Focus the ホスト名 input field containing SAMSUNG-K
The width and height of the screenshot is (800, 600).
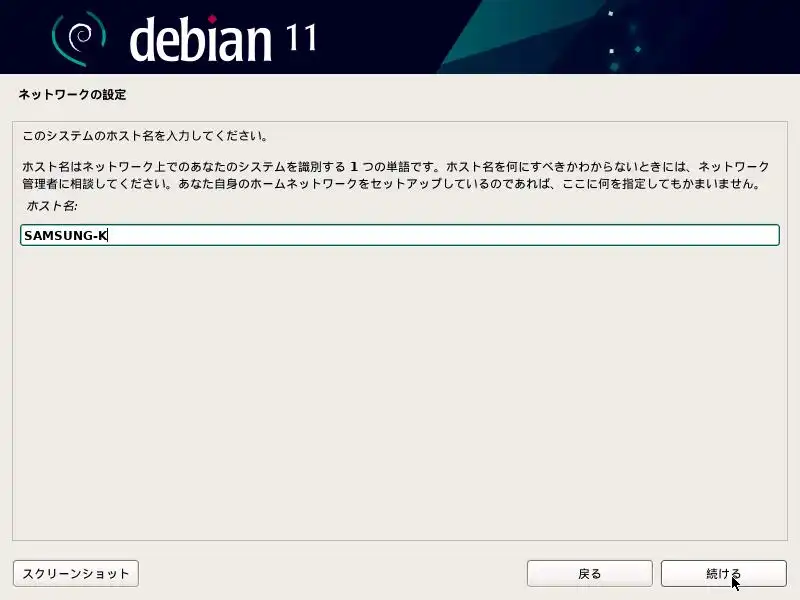[400, 235]
